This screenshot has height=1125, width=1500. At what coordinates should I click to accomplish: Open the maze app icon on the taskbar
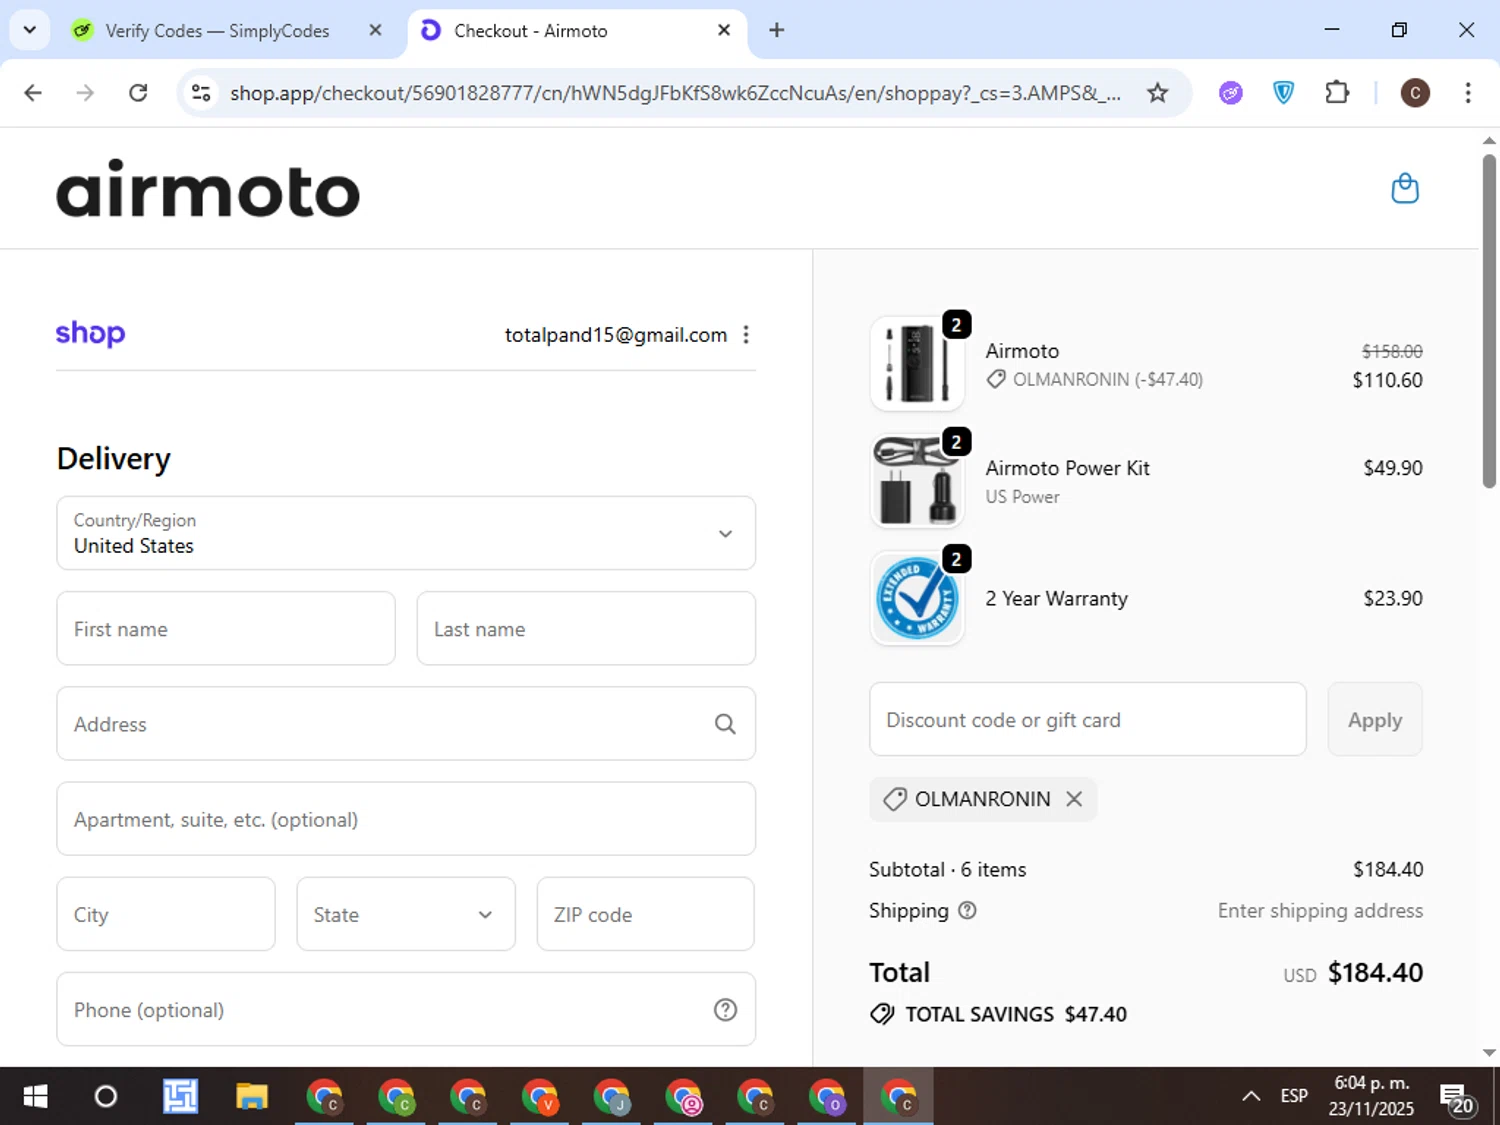click(180, 1097)
